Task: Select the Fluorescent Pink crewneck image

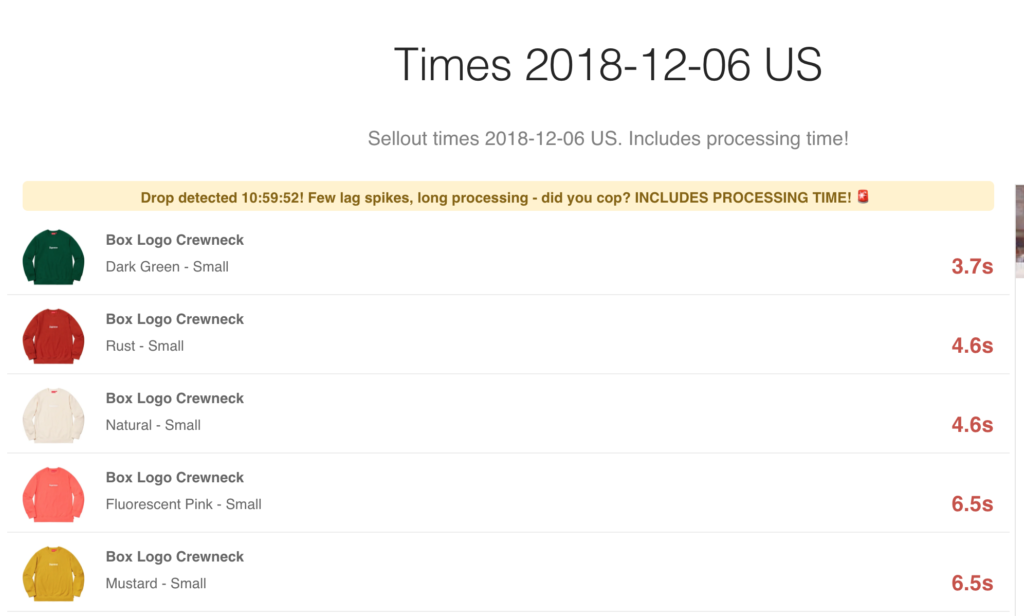Action: [x=54, y=494]
